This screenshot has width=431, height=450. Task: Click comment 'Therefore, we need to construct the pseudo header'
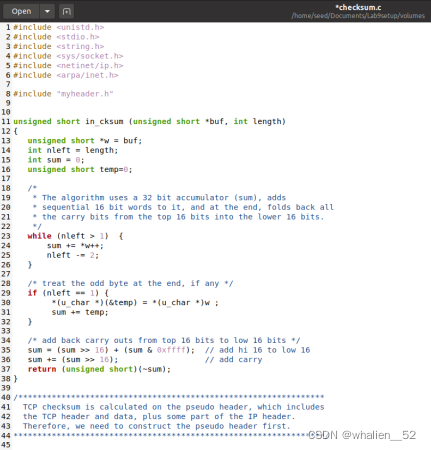[x=157, y=426]
